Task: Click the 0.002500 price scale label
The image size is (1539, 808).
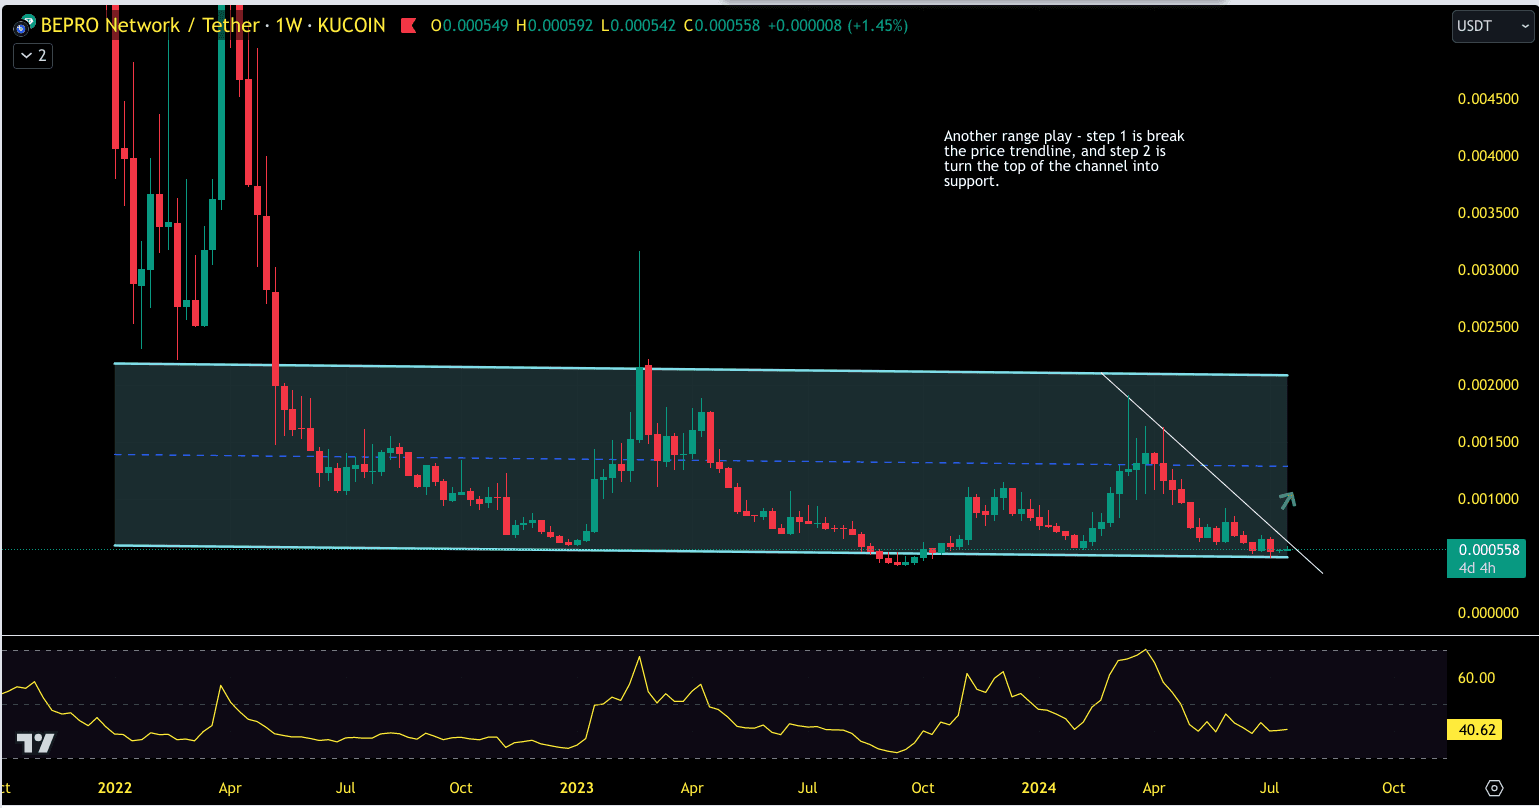Action: pos(1488,327)
